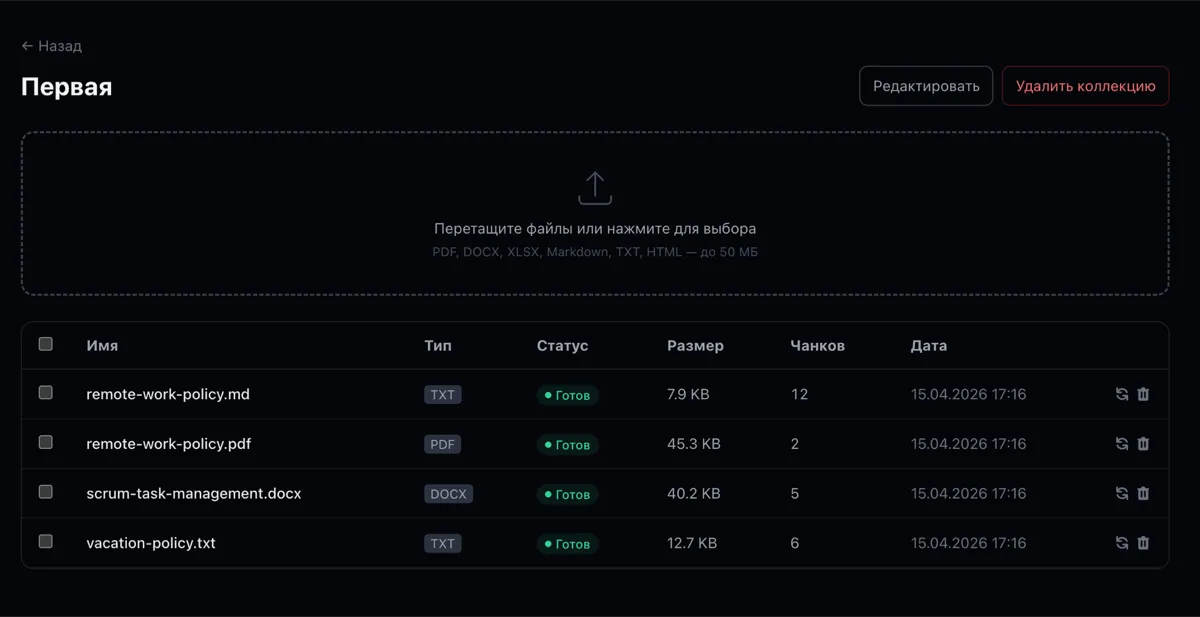The image size is (1200, 617).
Task: Open the vacation-policy.txt file name
Action: point(151,543)
